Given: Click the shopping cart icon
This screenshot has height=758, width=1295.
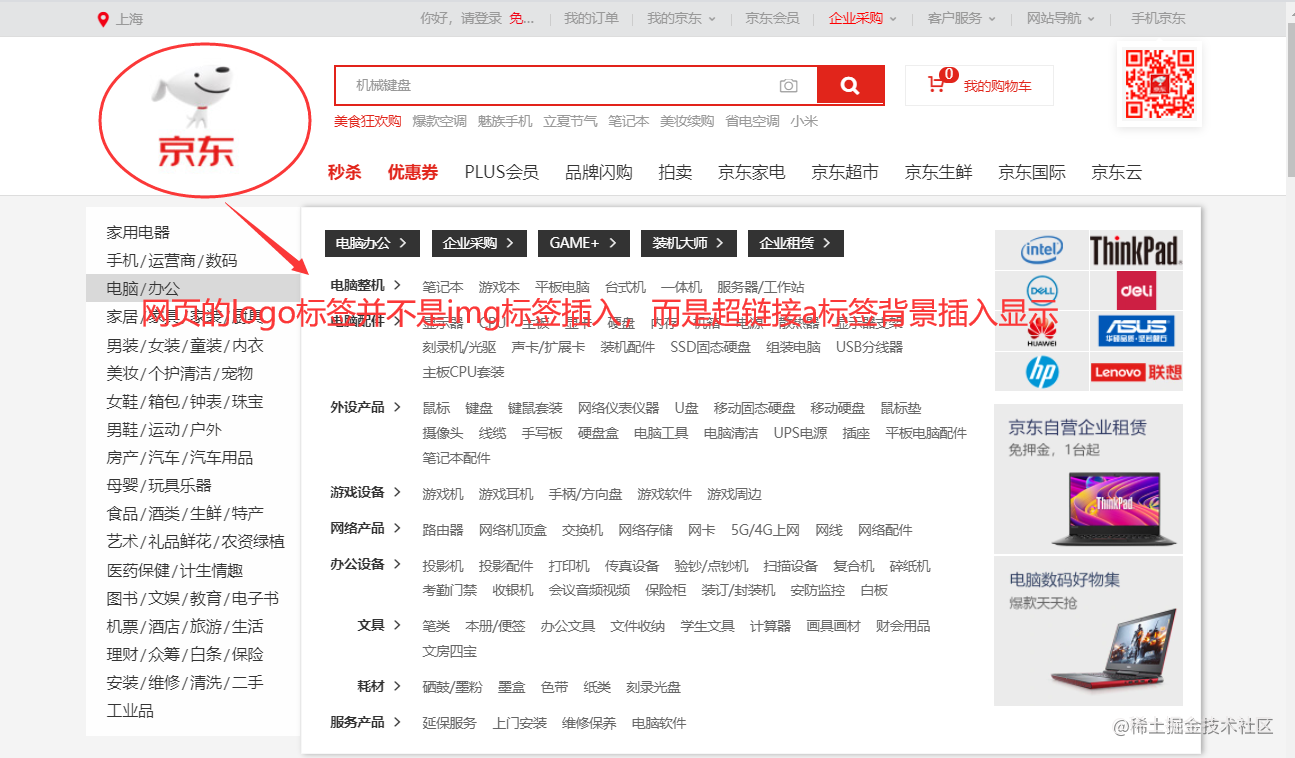Looking at the screenshot, I should point(936,84).
